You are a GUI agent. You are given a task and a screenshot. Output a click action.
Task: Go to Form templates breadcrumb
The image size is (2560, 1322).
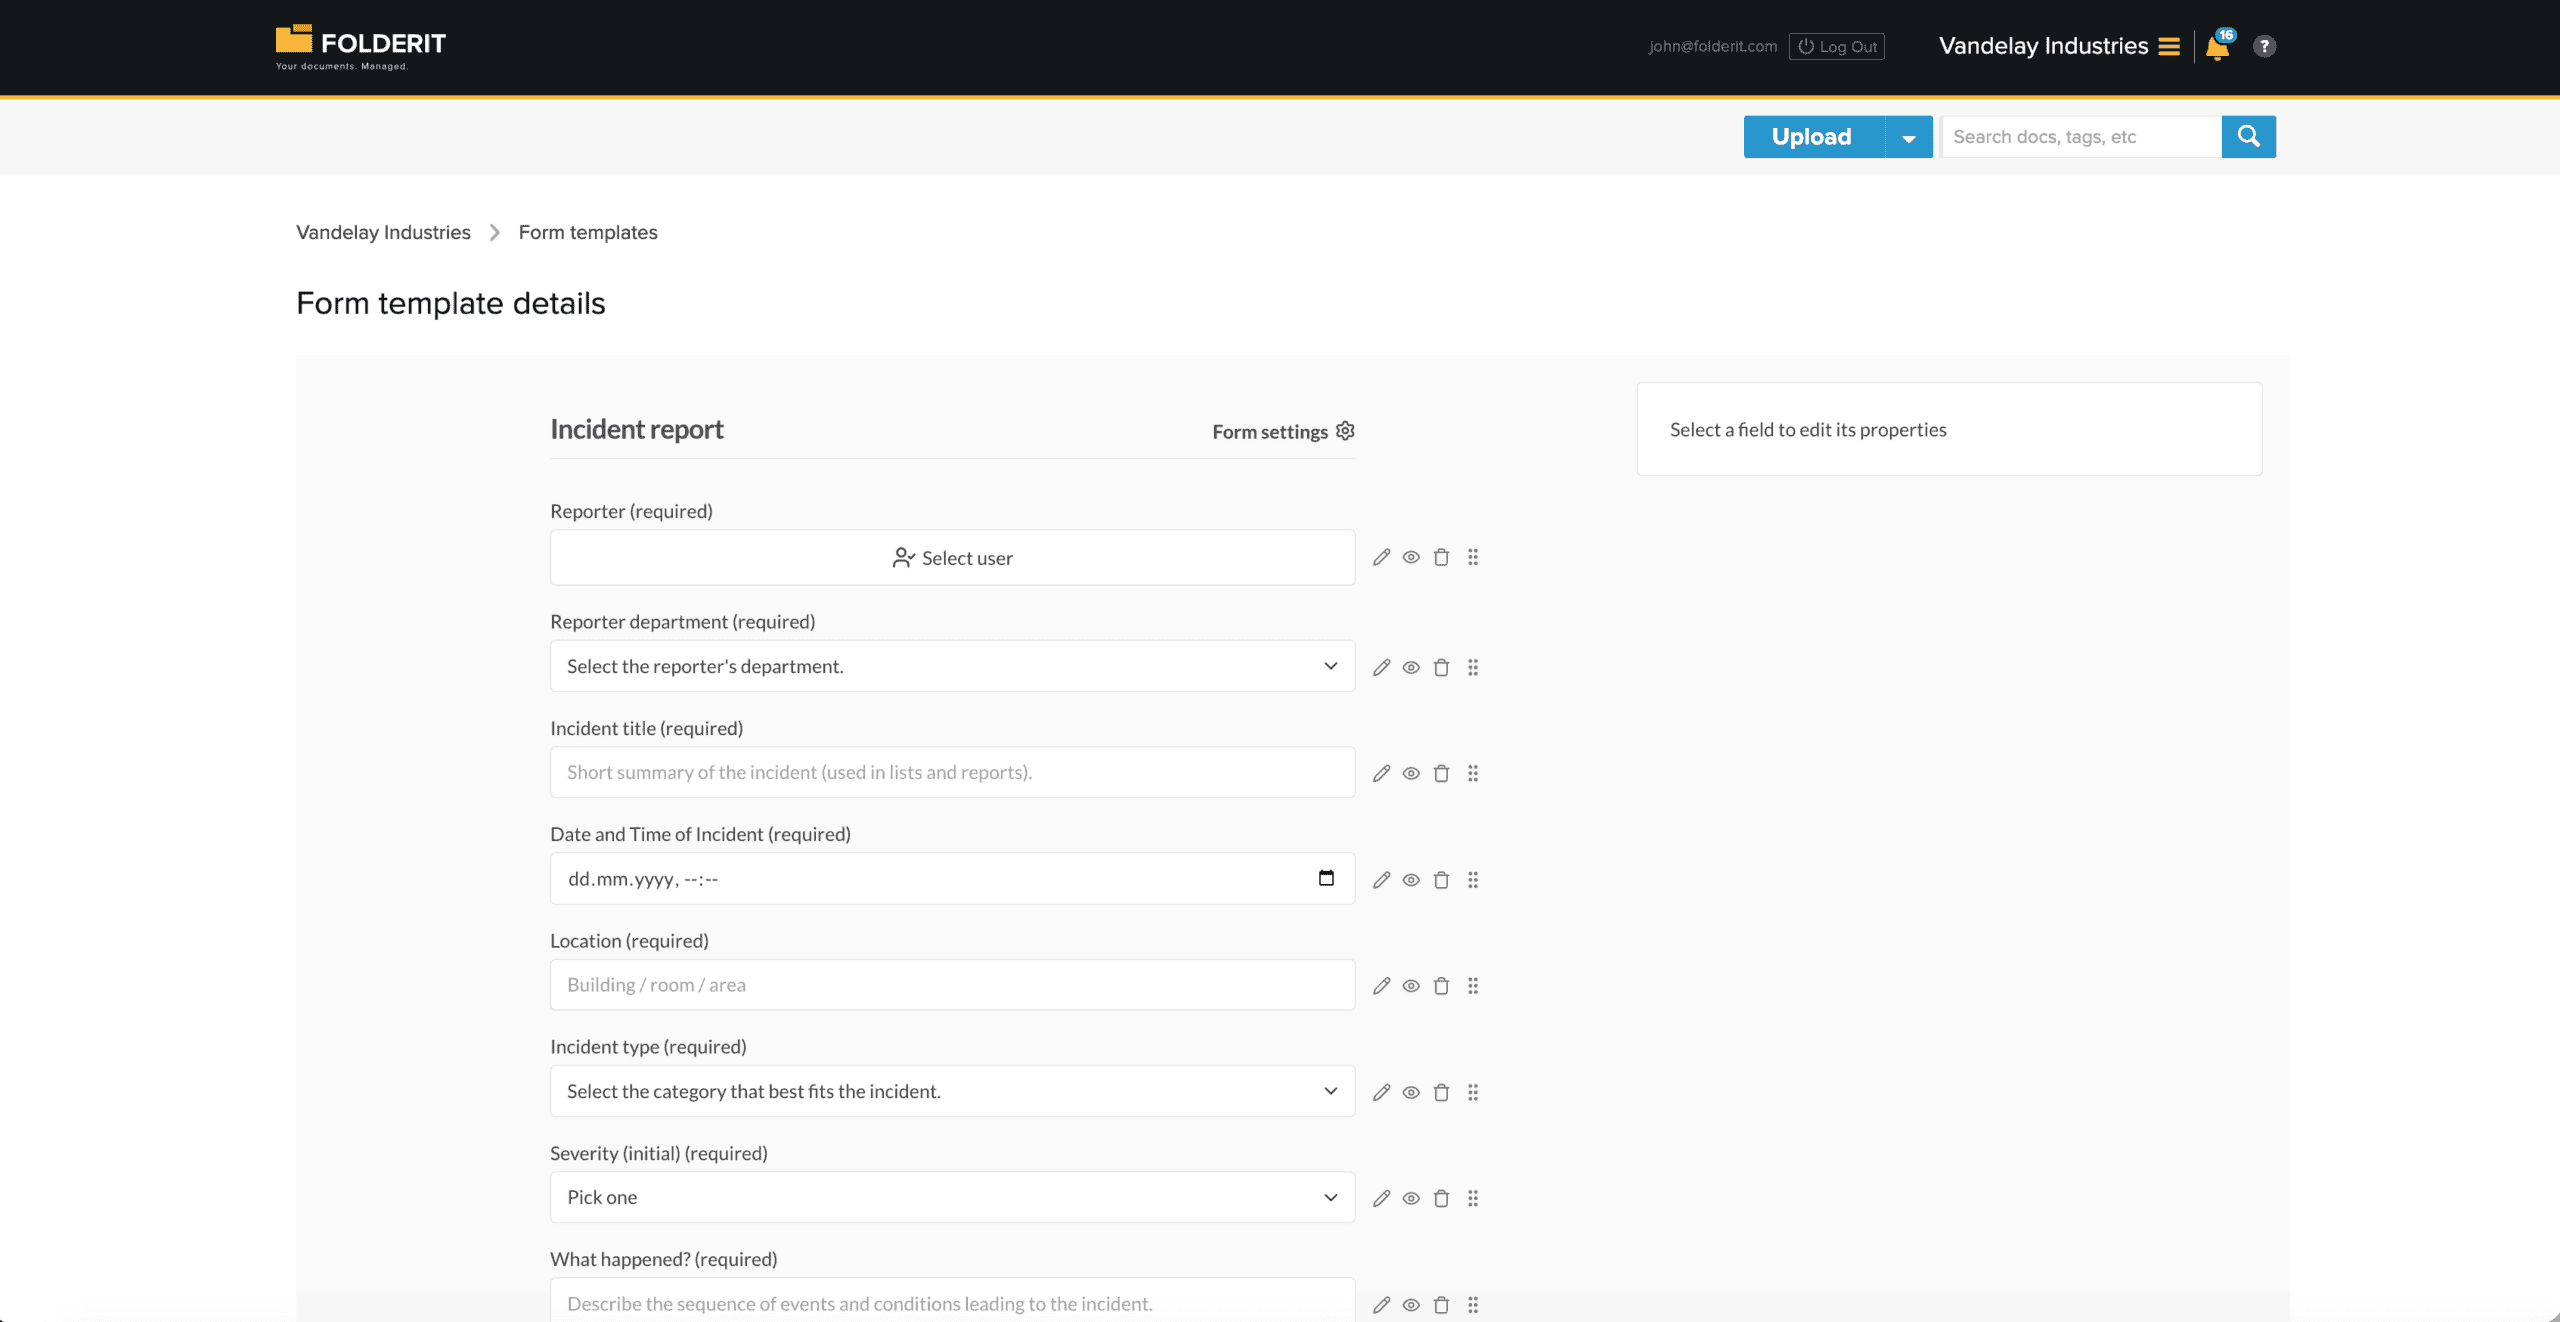(588, 232)
